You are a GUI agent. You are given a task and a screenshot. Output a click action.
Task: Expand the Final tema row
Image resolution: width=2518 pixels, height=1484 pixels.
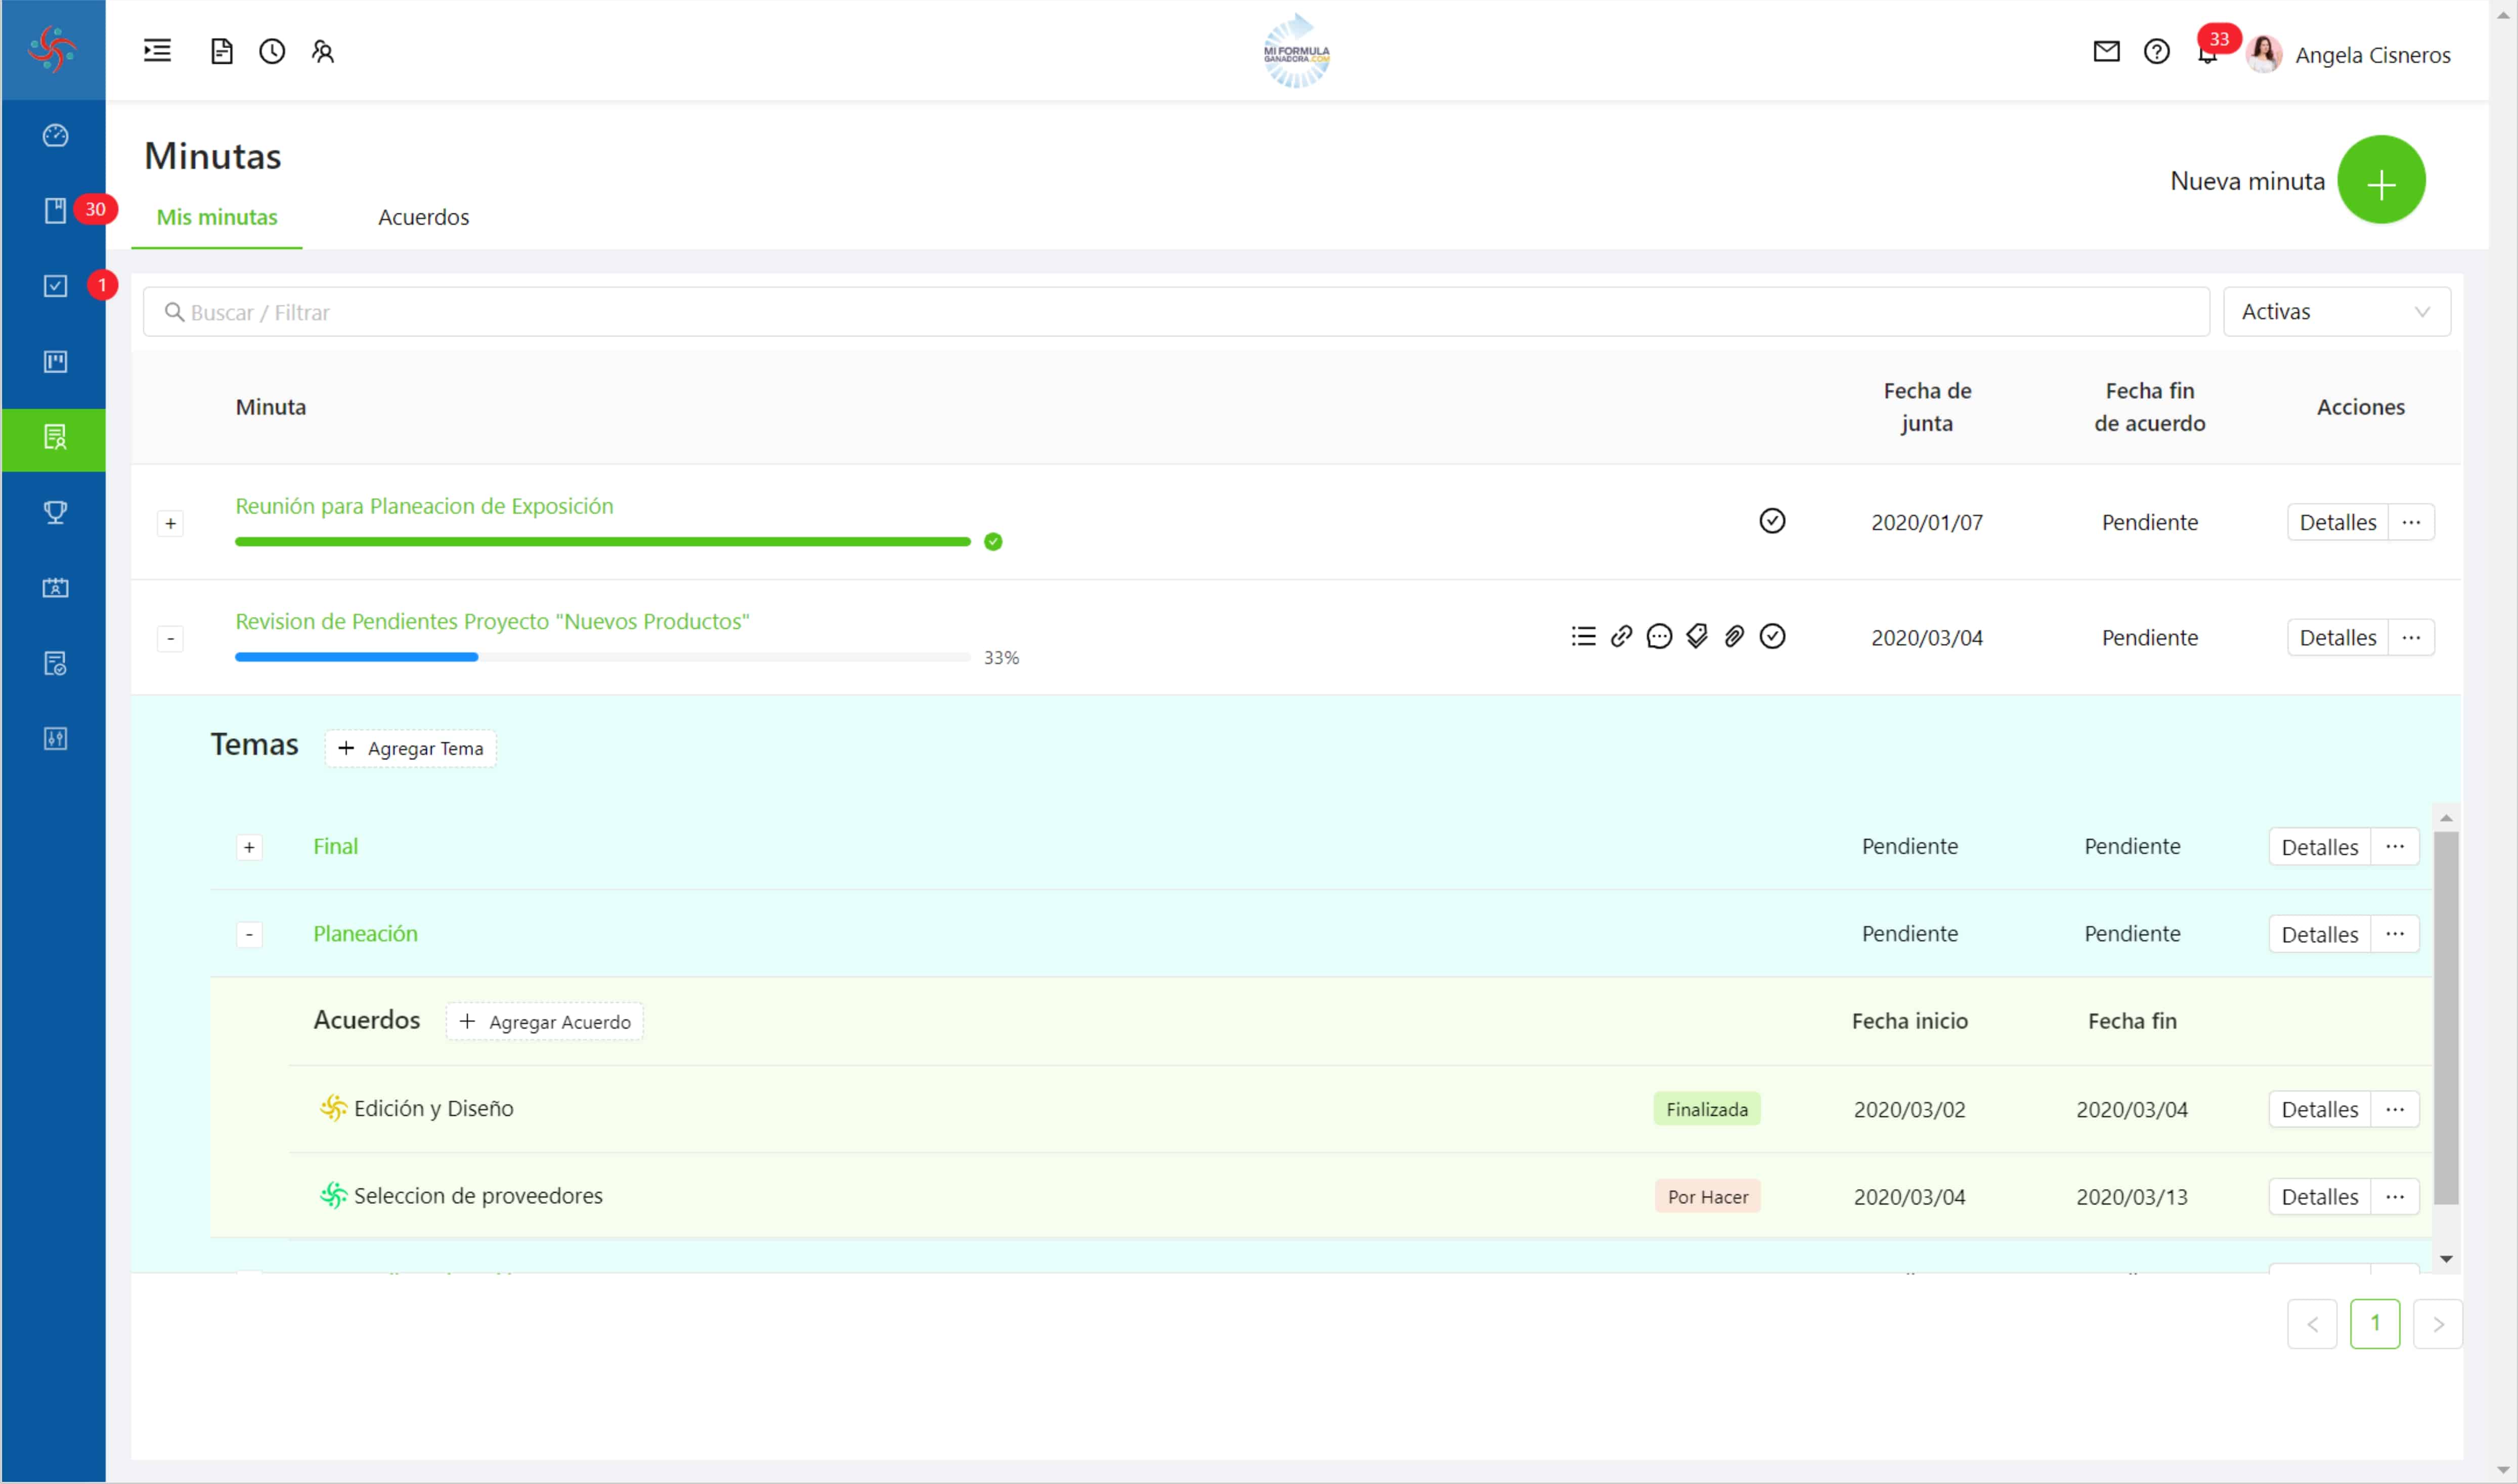click(x=249, y=847)
